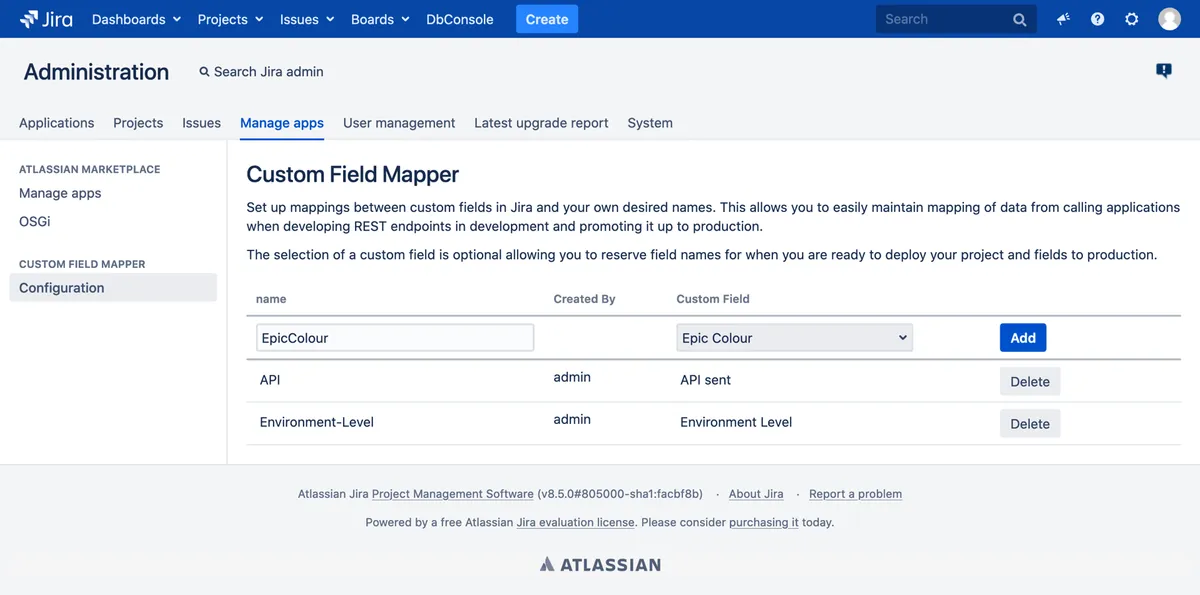This screenshot has height=595, width=1200.
Task: Click the Environment Level custom field cell
Action: (x=736, y=422)
